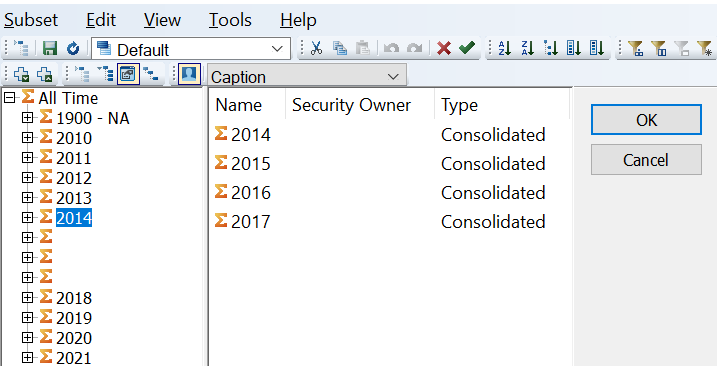Open the Tools menu

pos(230,20)
